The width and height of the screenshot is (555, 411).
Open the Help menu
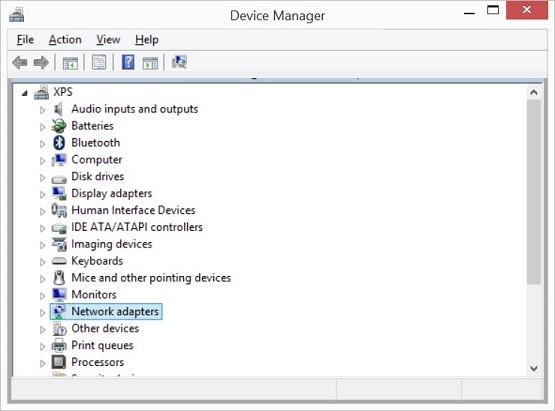pos(147,40)
